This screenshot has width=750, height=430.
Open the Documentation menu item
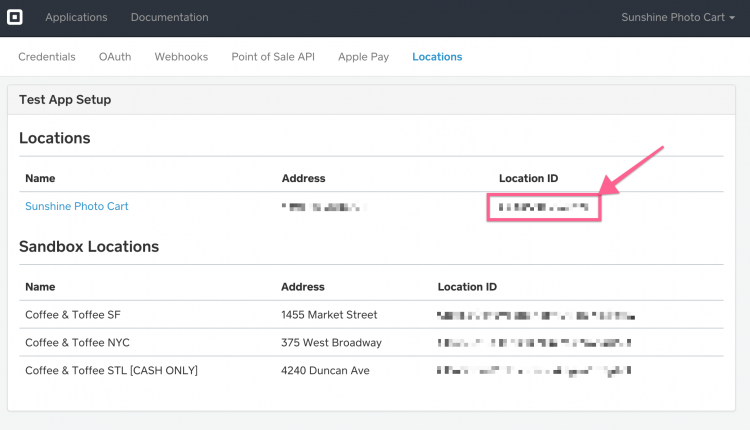click(169, 17)
